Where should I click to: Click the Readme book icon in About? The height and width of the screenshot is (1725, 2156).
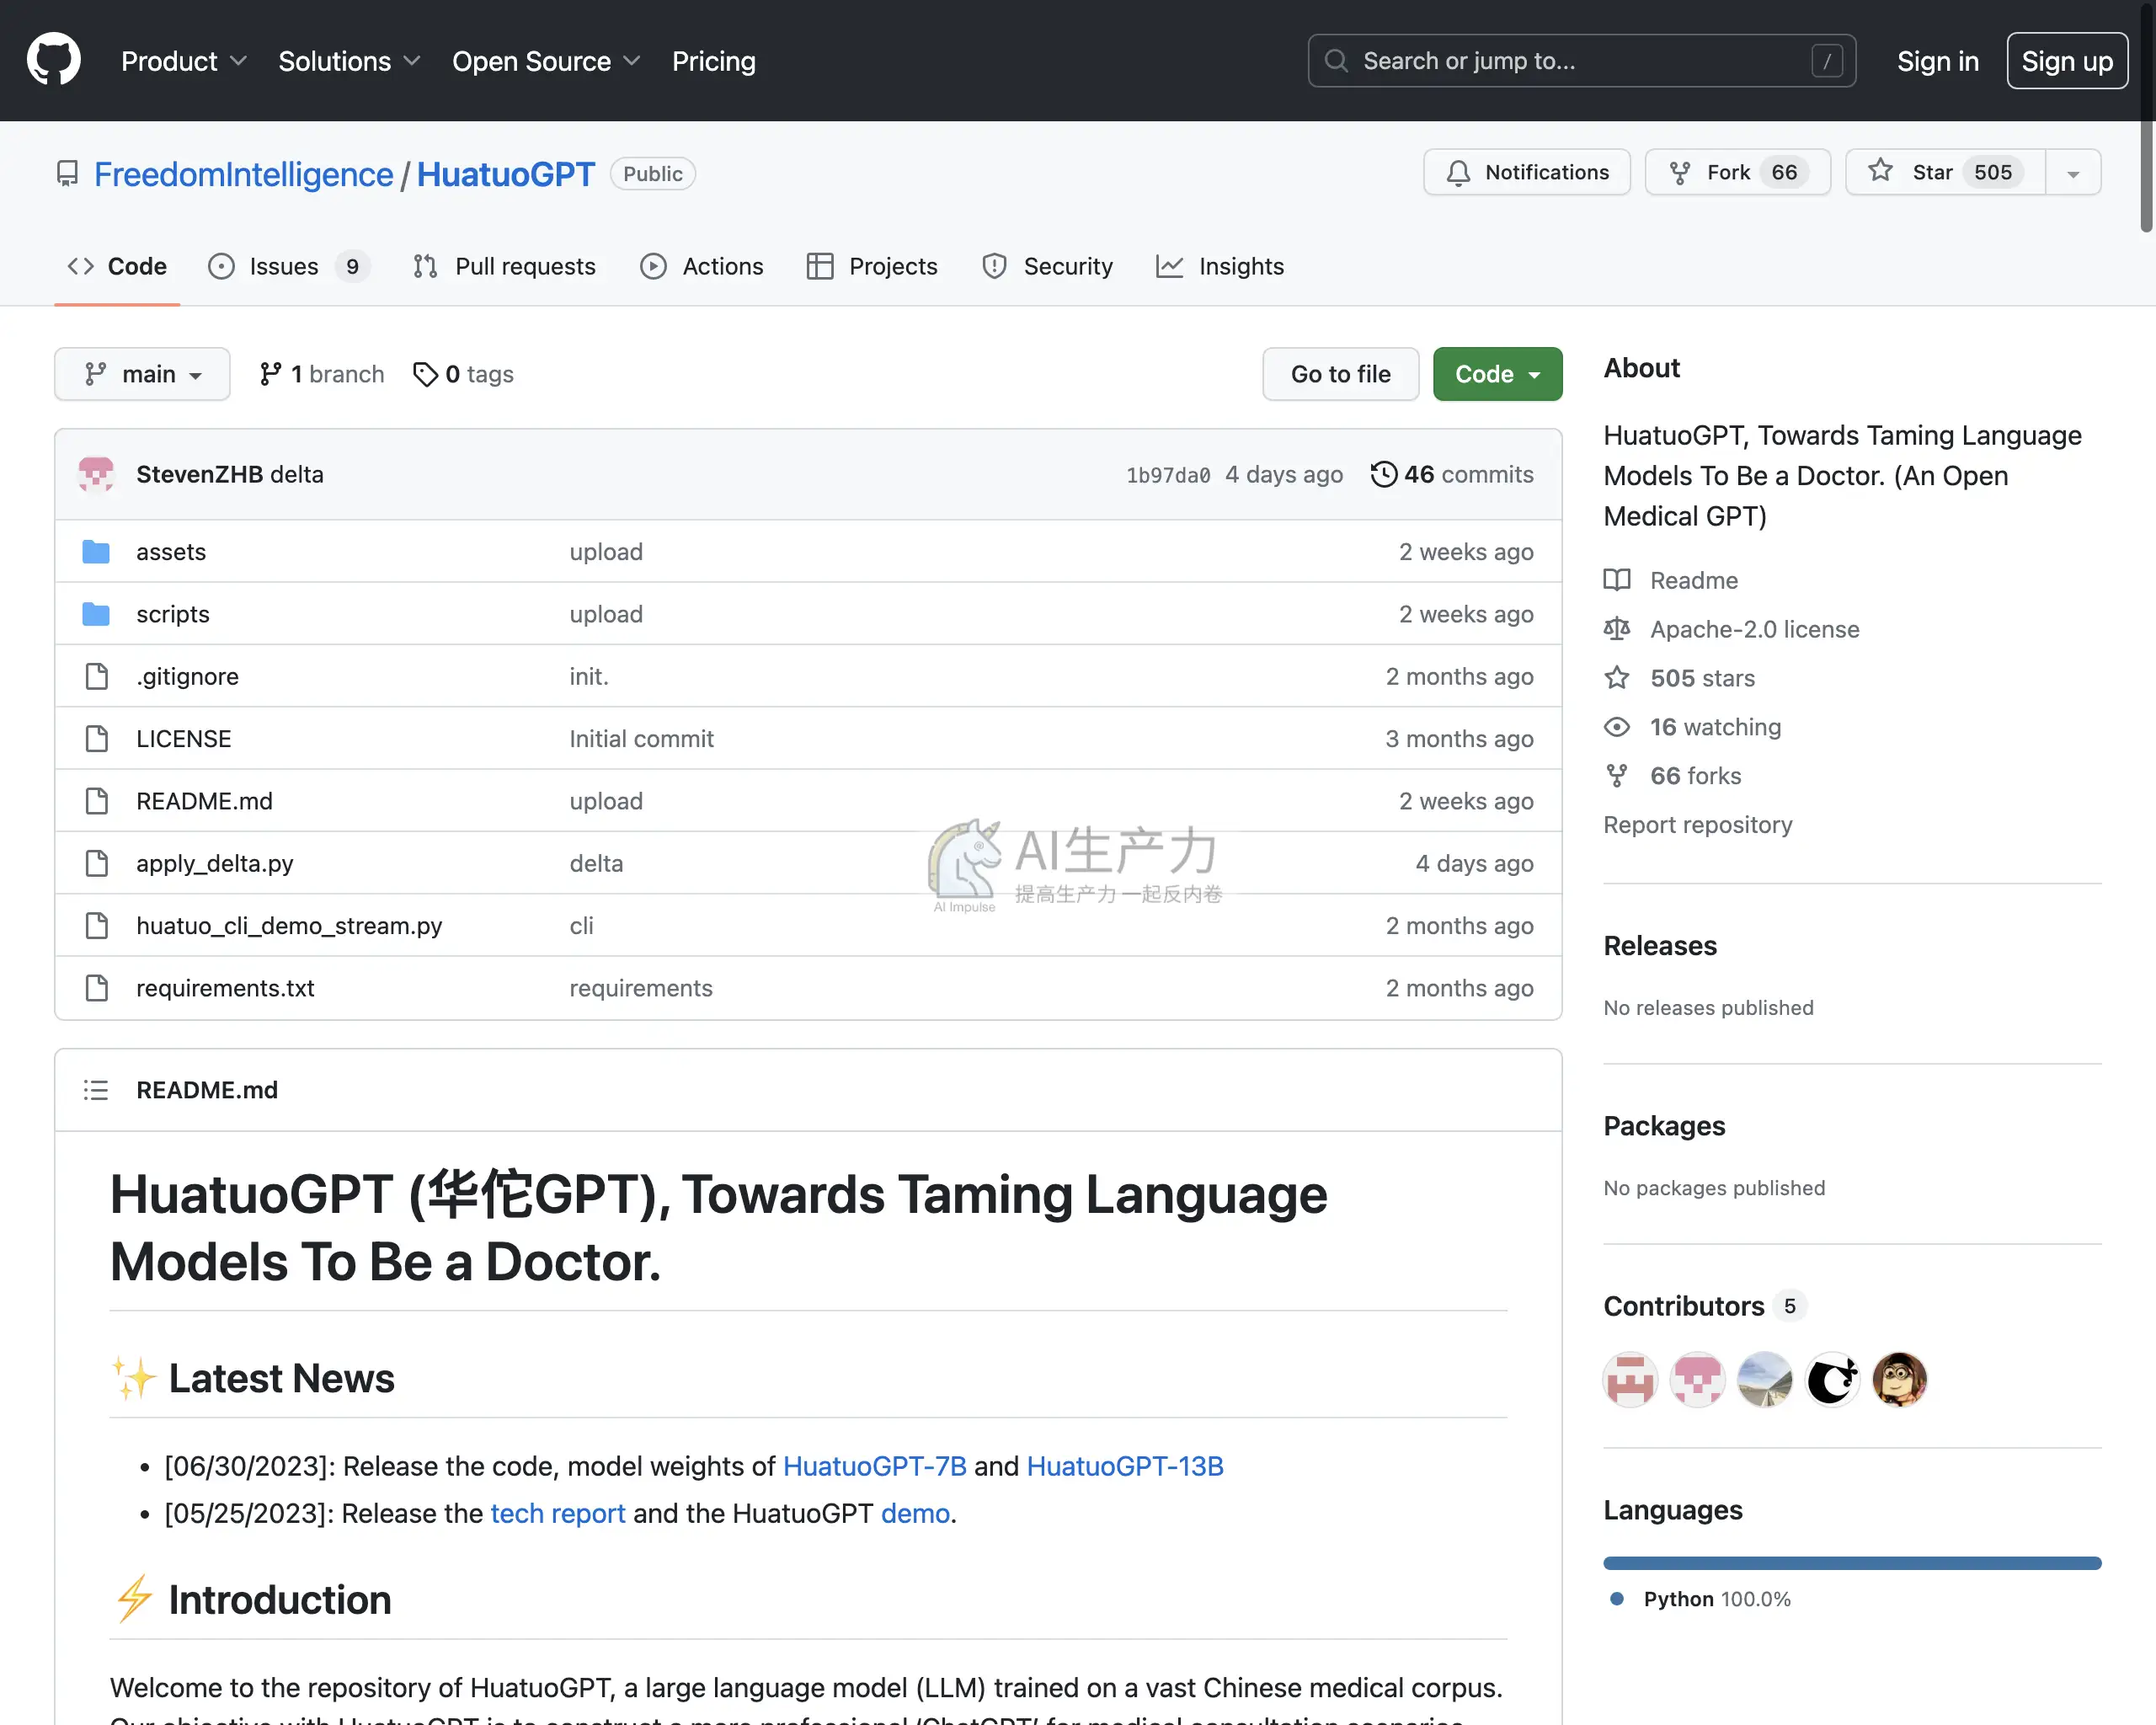(1617, 580)
